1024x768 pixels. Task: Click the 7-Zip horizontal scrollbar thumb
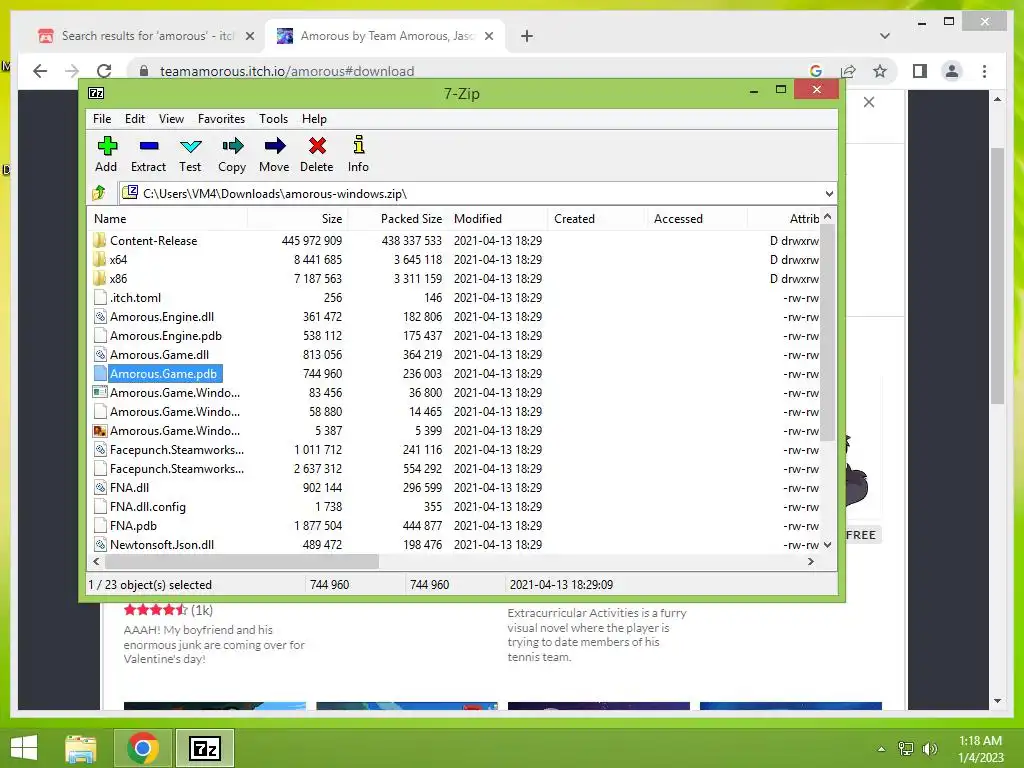point(242,562)
